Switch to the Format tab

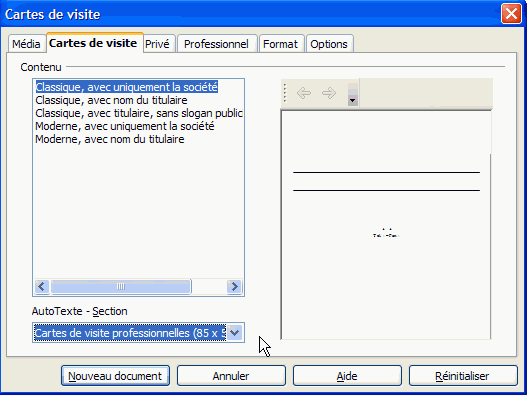point(281,44)
